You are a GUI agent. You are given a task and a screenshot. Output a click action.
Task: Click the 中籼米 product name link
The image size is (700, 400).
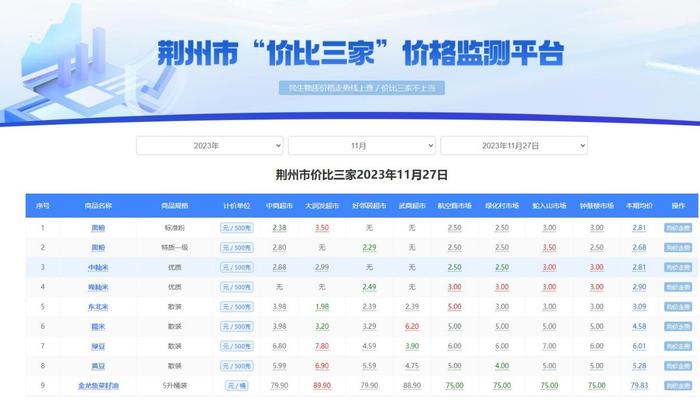(99, 267)
